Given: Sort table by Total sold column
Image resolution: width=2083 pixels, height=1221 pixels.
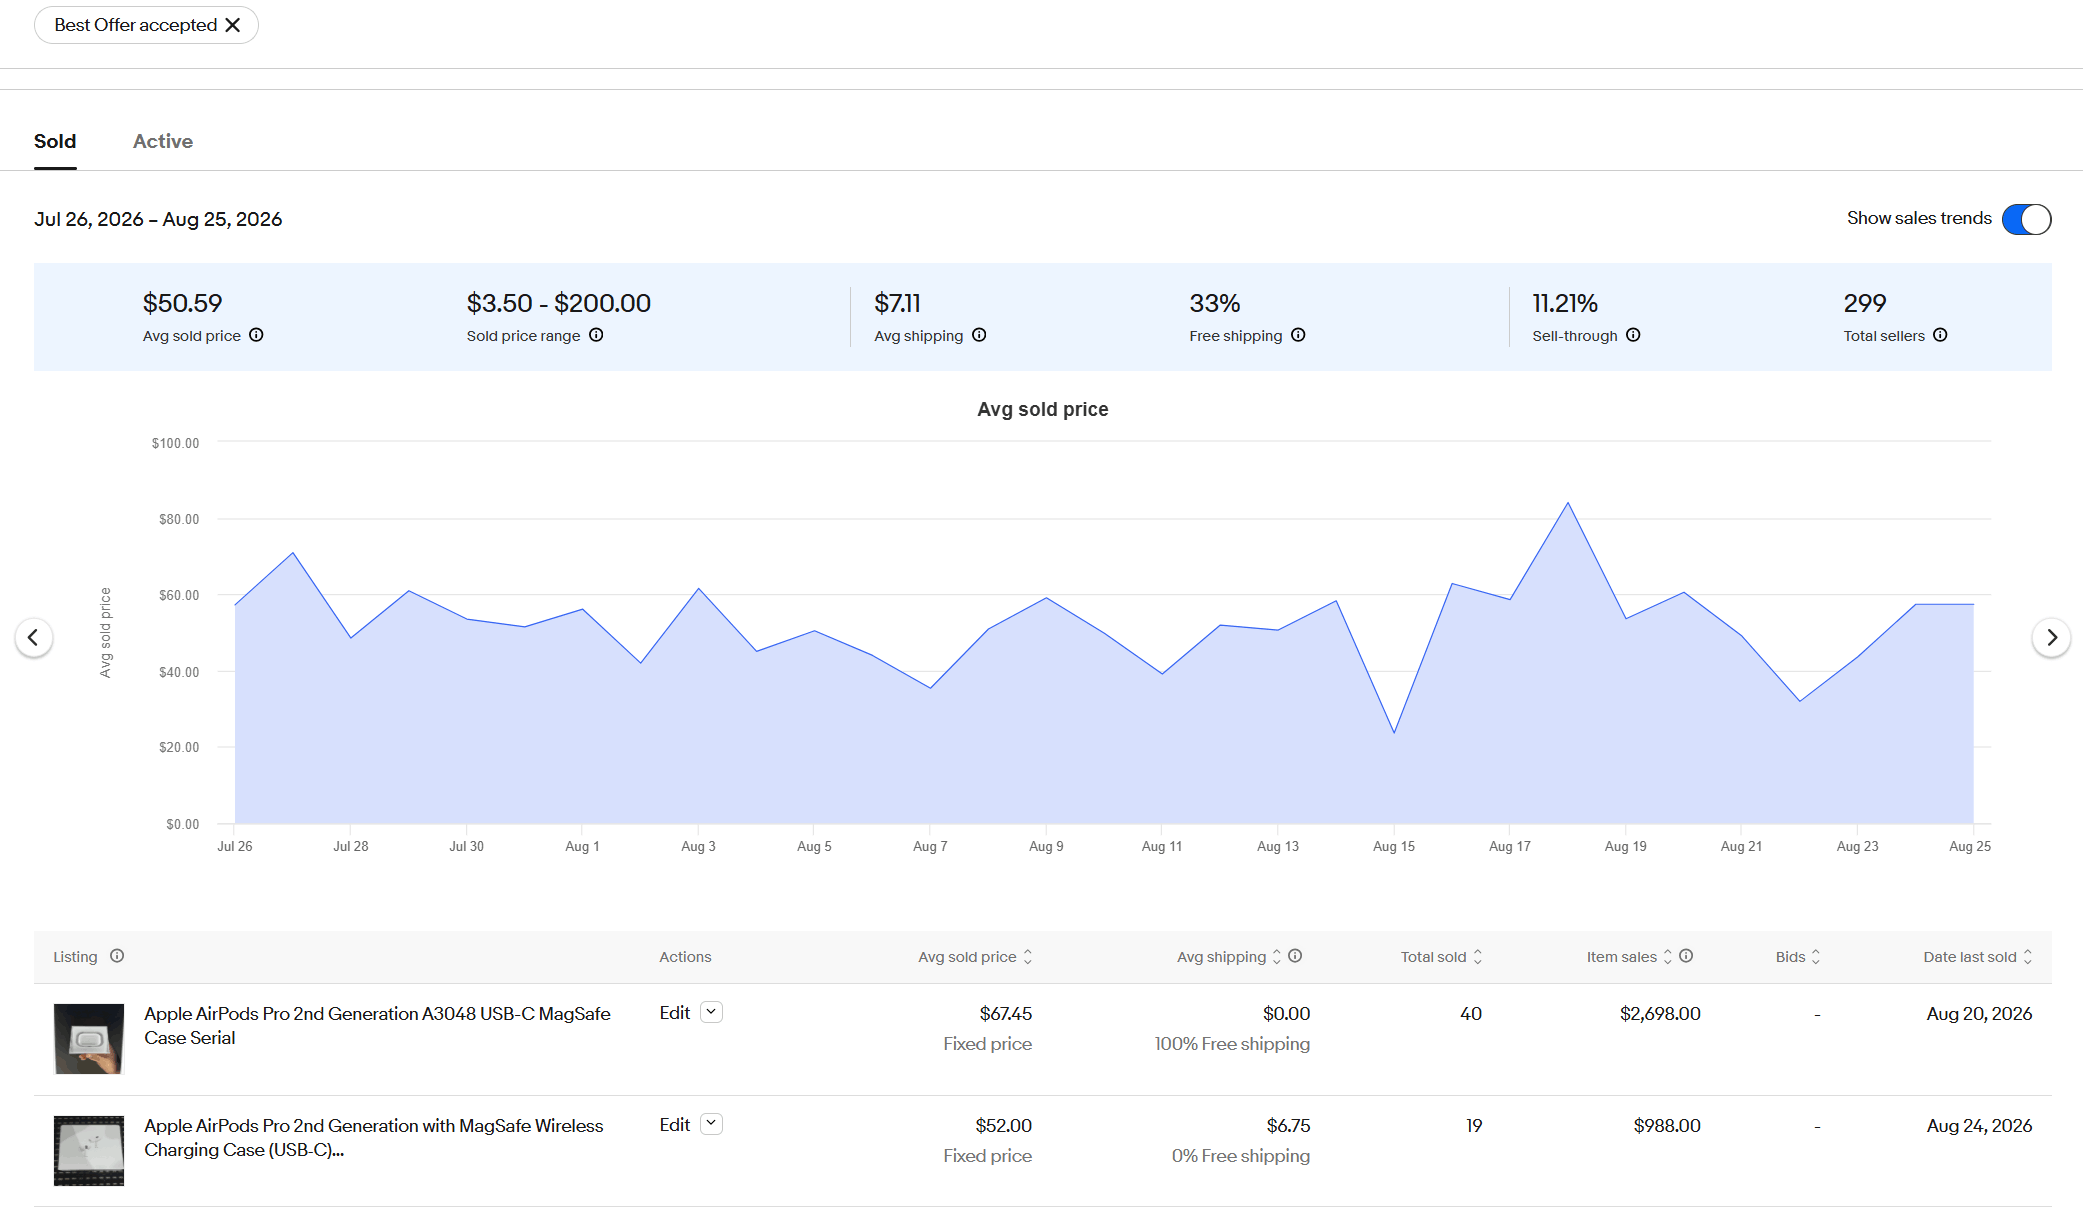Looking at the screenshot, I should tap(1441, 957).
